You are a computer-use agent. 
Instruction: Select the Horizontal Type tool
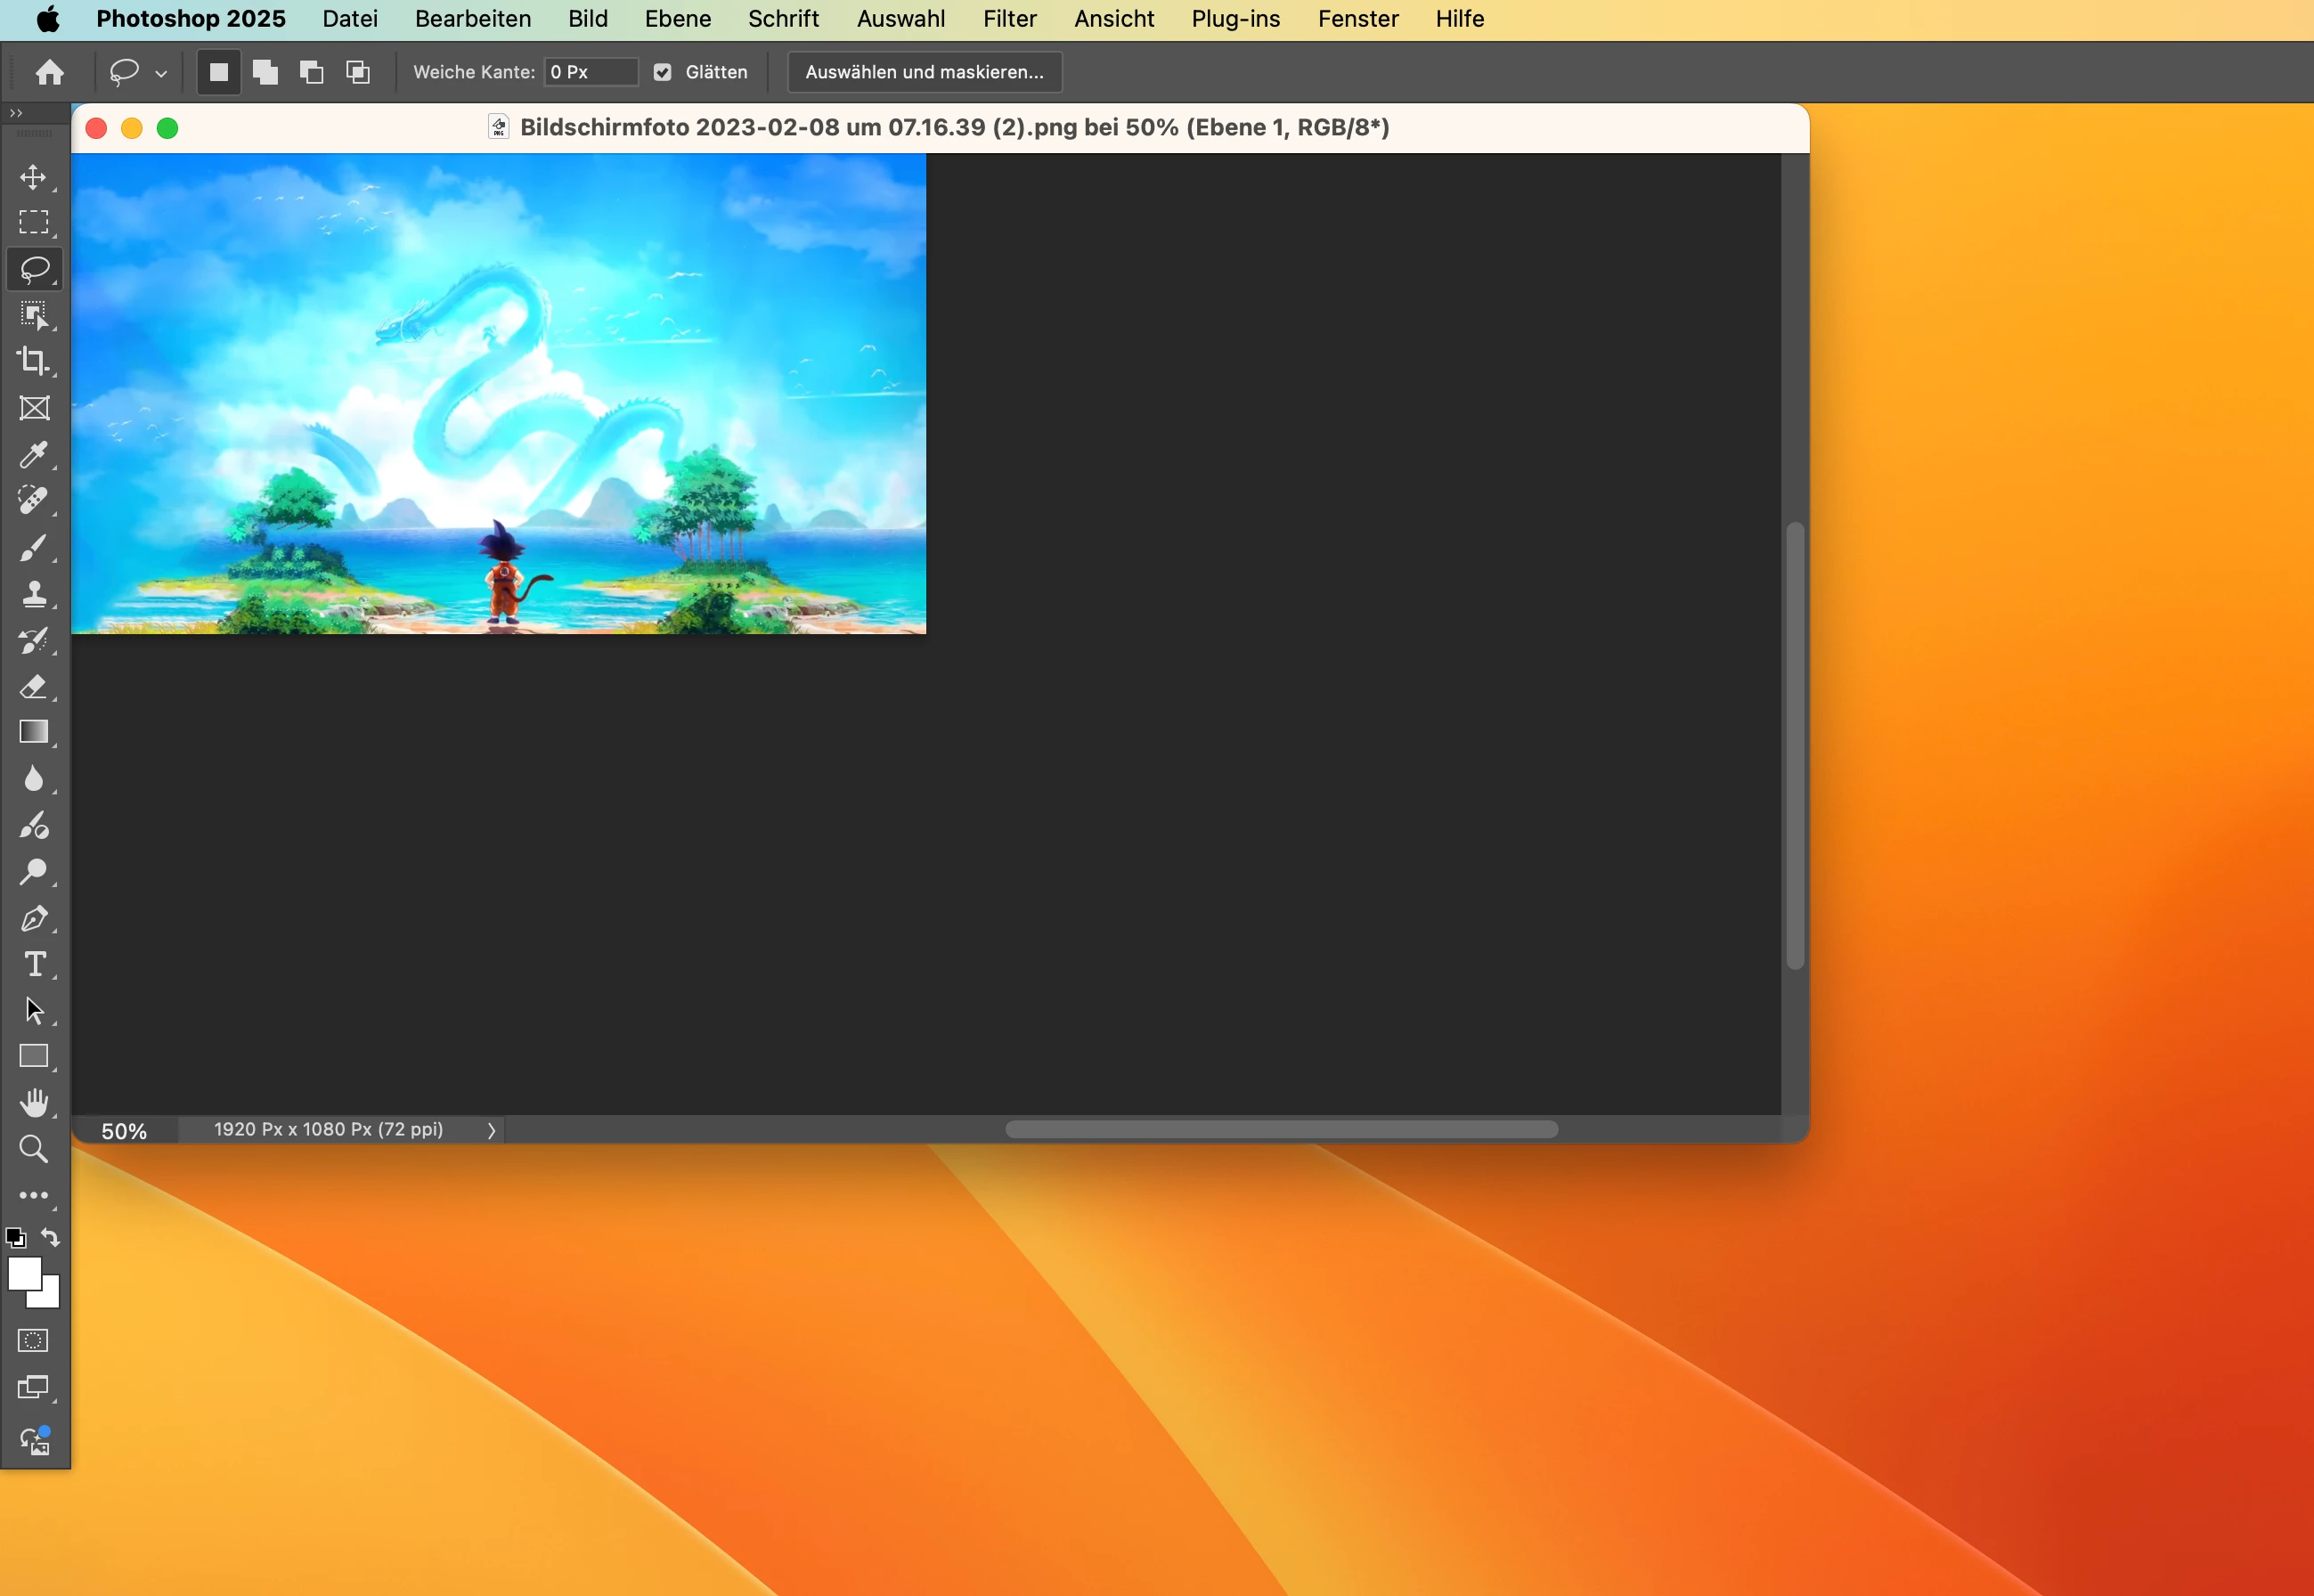coord(33,964)
